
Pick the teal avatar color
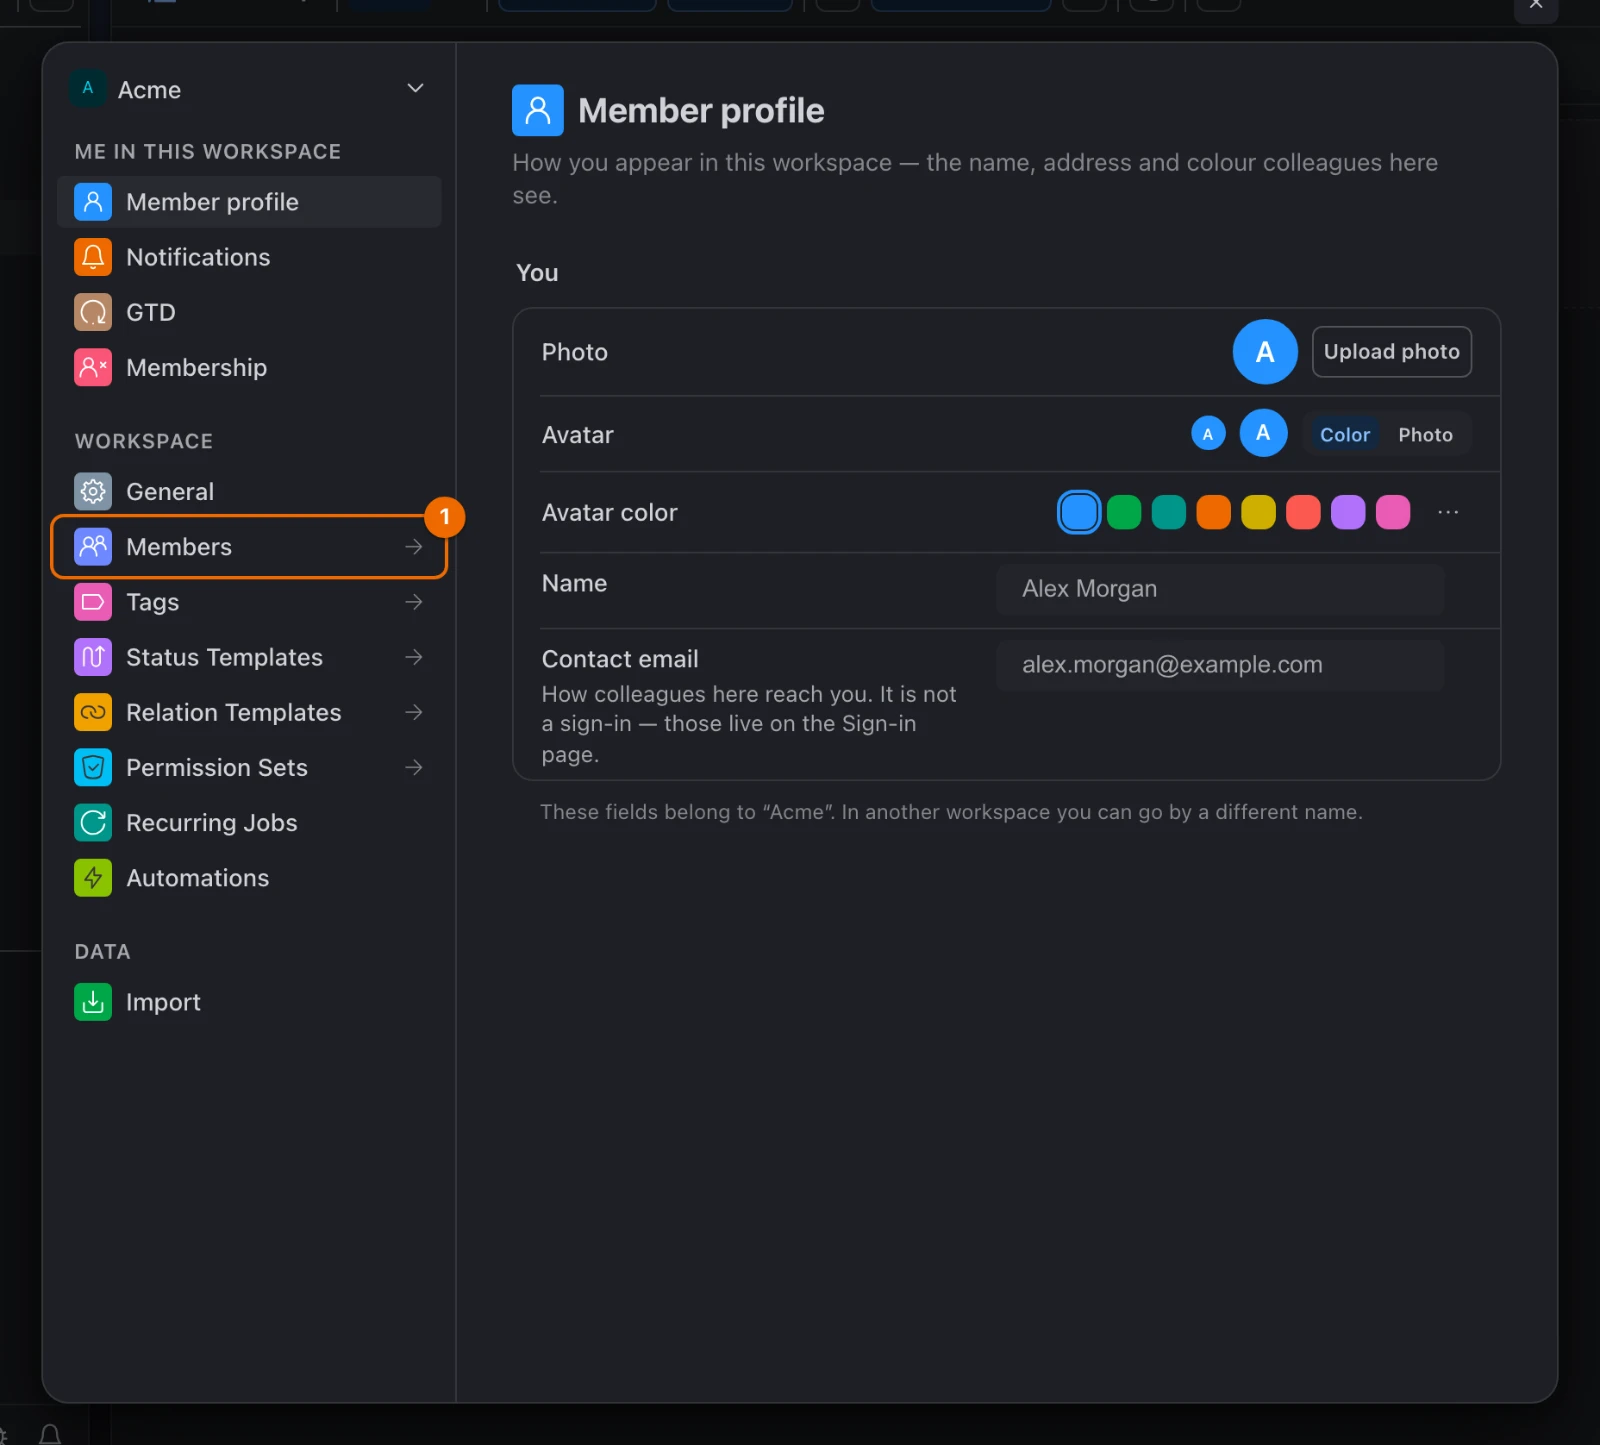1169,512
